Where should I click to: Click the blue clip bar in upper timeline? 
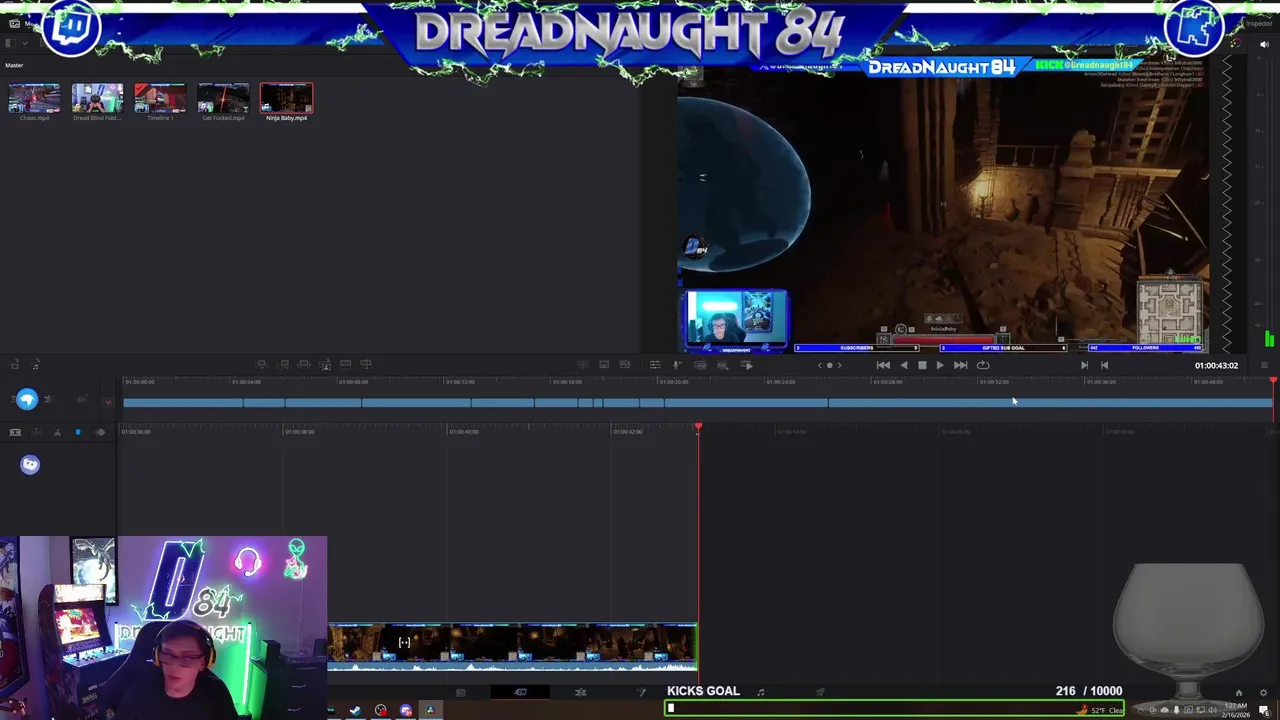click(698, 403)
